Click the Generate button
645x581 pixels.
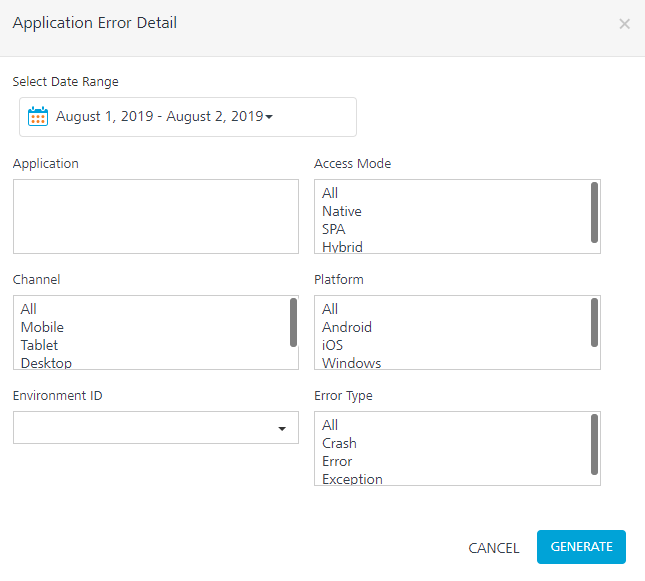pyautogui.click(x=581, y=546)
